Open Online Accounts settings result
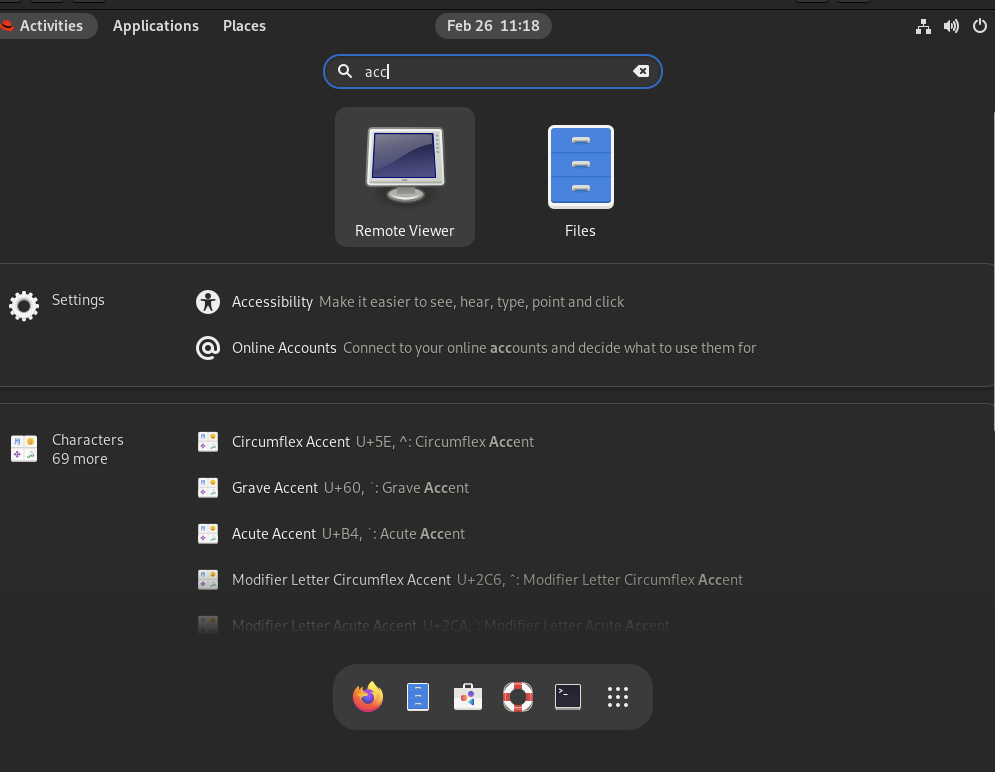 coord(284,347)
